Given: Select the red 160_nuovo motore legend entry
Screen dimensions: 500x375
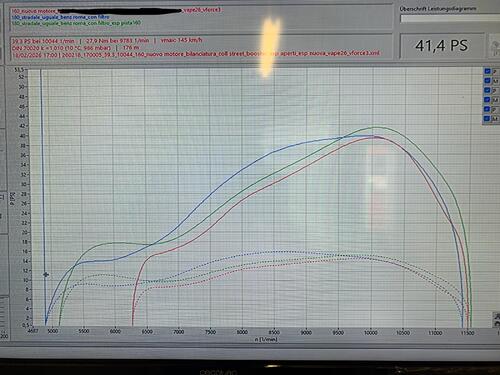Looking at the screenshot, I should pos(116,11).
